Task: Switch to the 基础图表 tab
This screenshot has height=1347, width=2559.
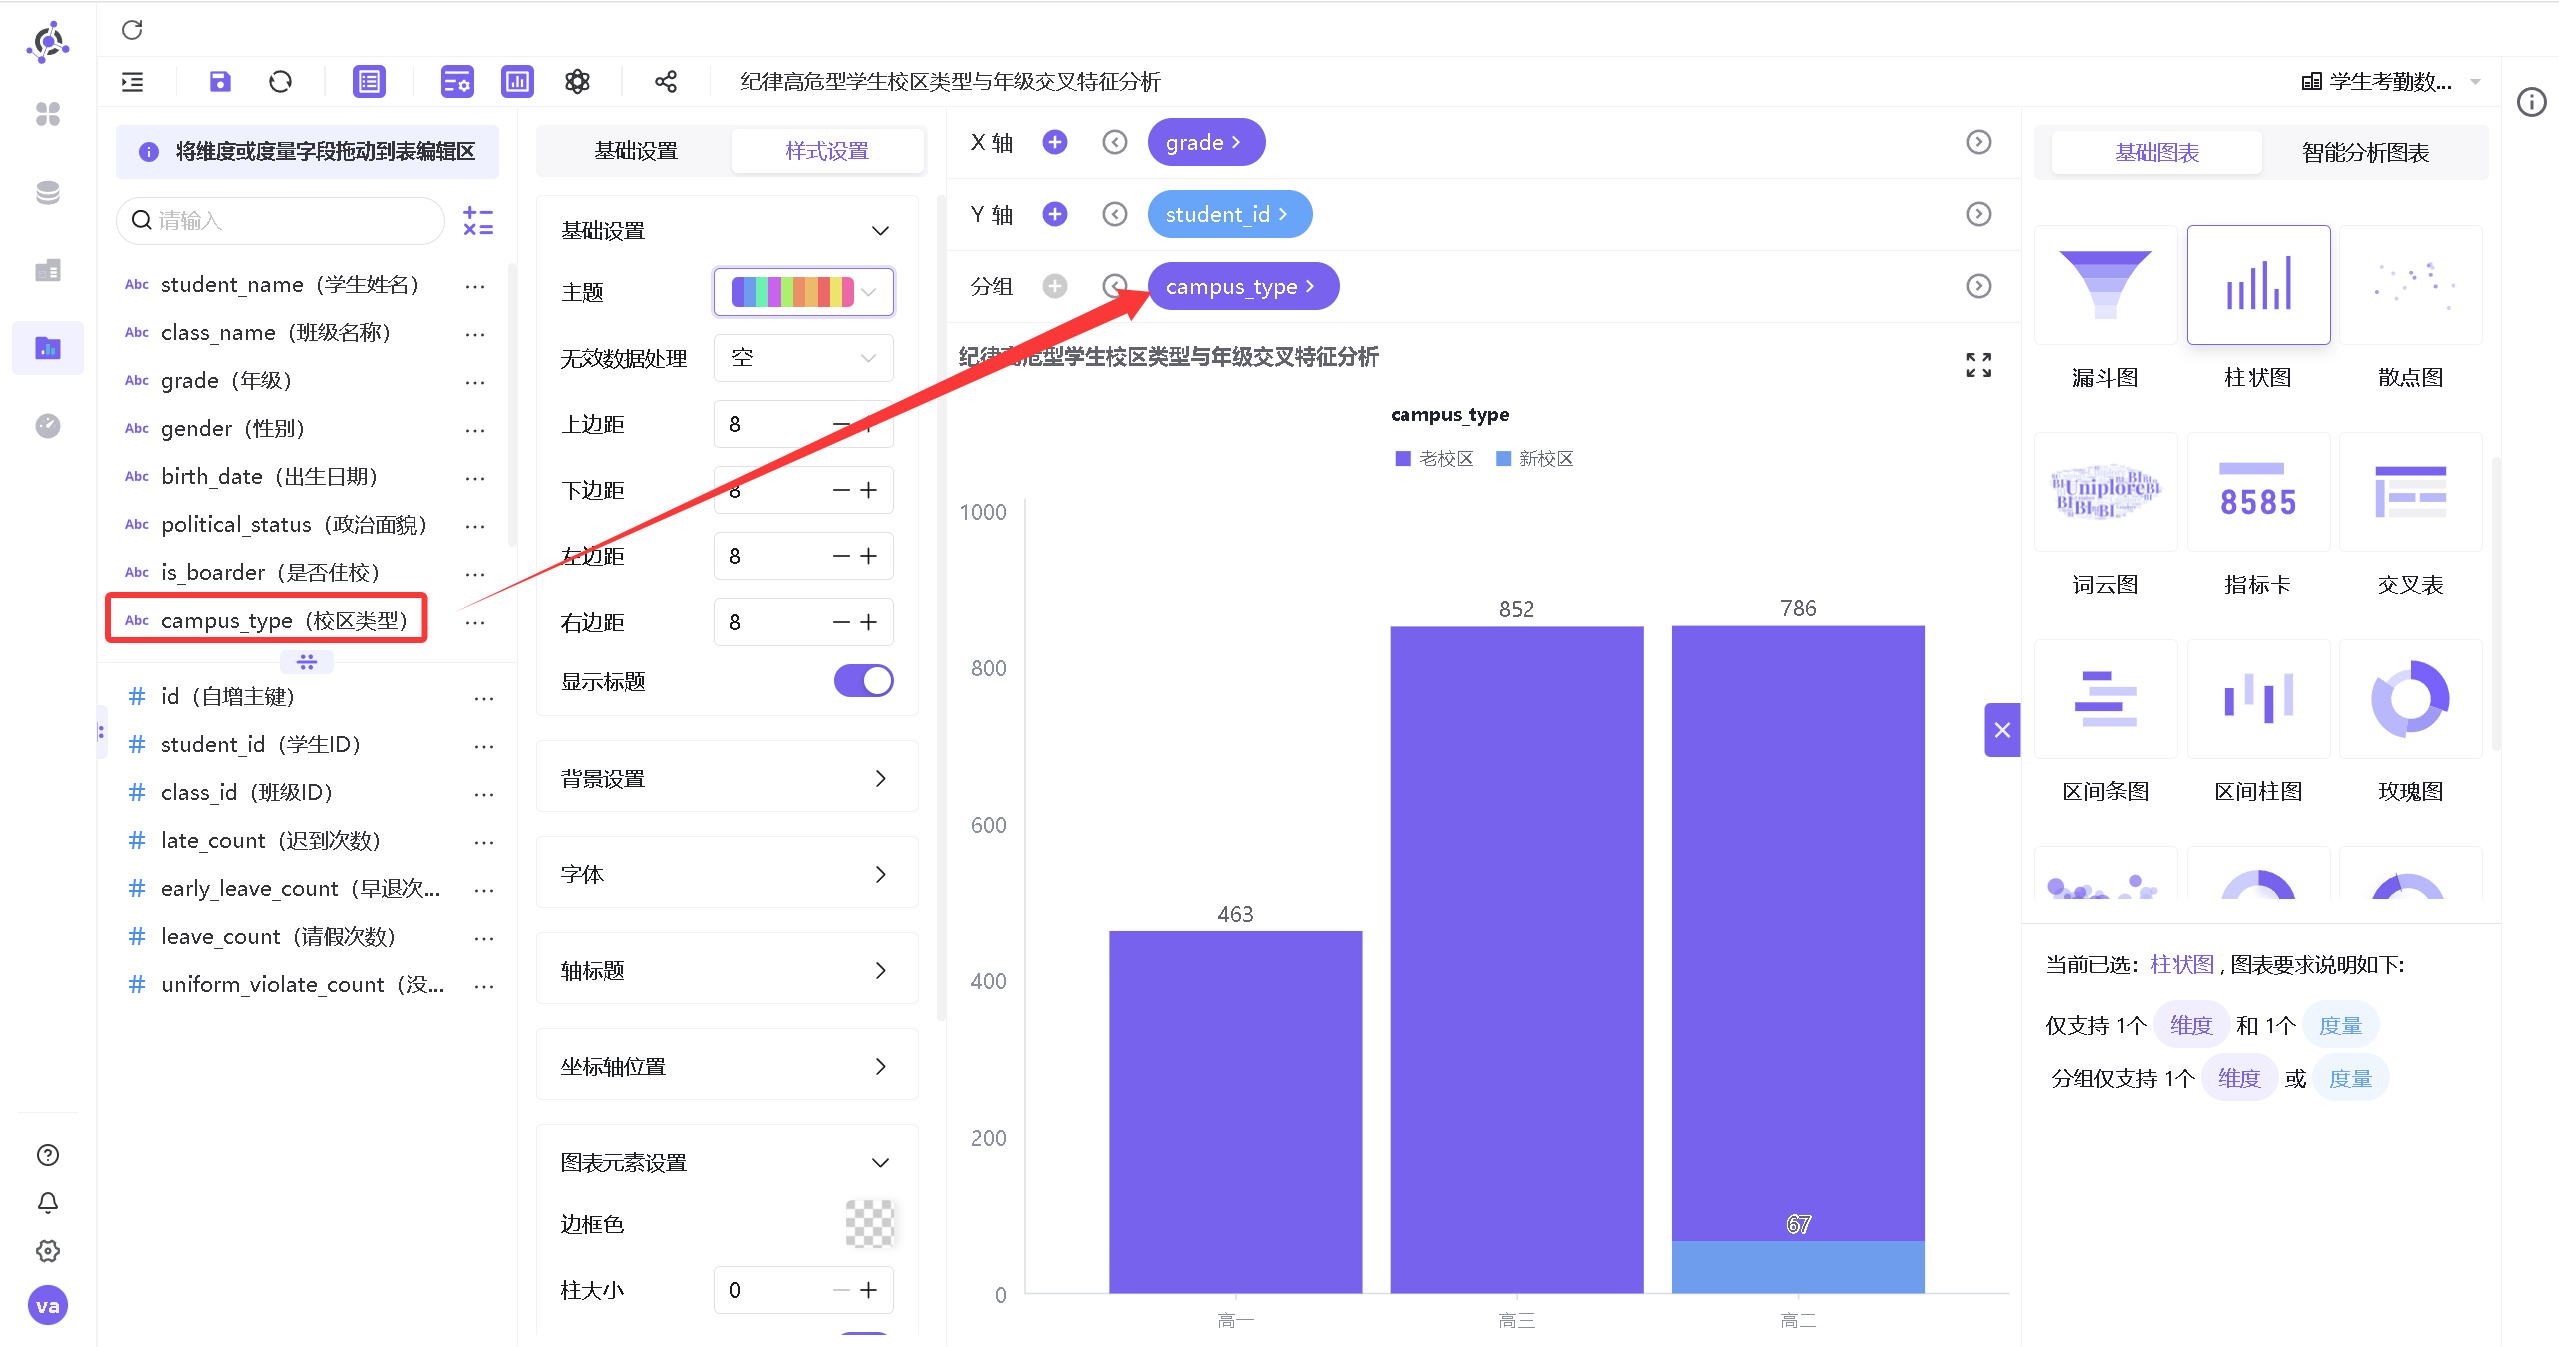Action: click(2157, 153)
